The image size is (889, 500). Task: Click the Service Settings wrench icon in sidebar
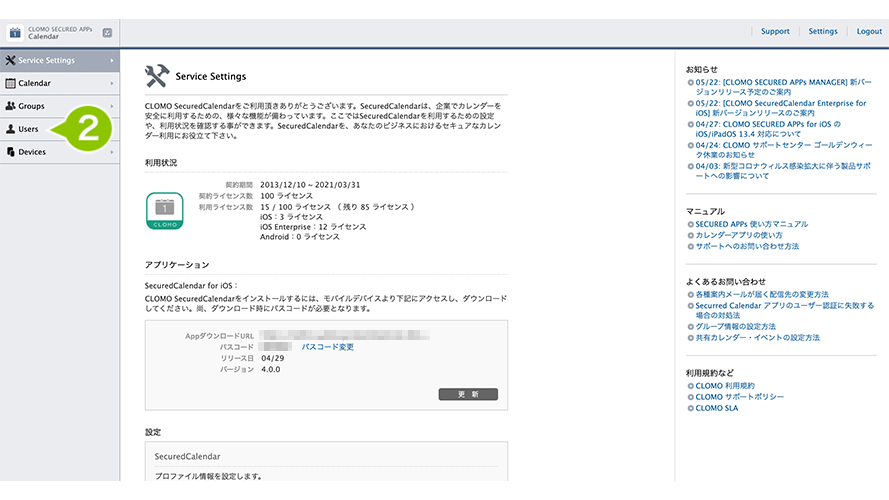pyautogui.click(x=10, y=60)
